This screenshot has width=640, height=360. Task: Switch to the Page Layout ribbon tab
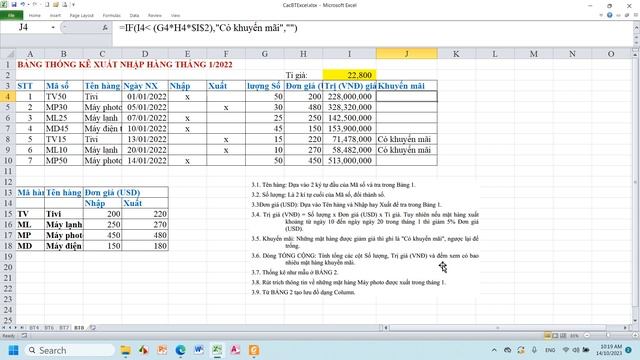point(82,15)
